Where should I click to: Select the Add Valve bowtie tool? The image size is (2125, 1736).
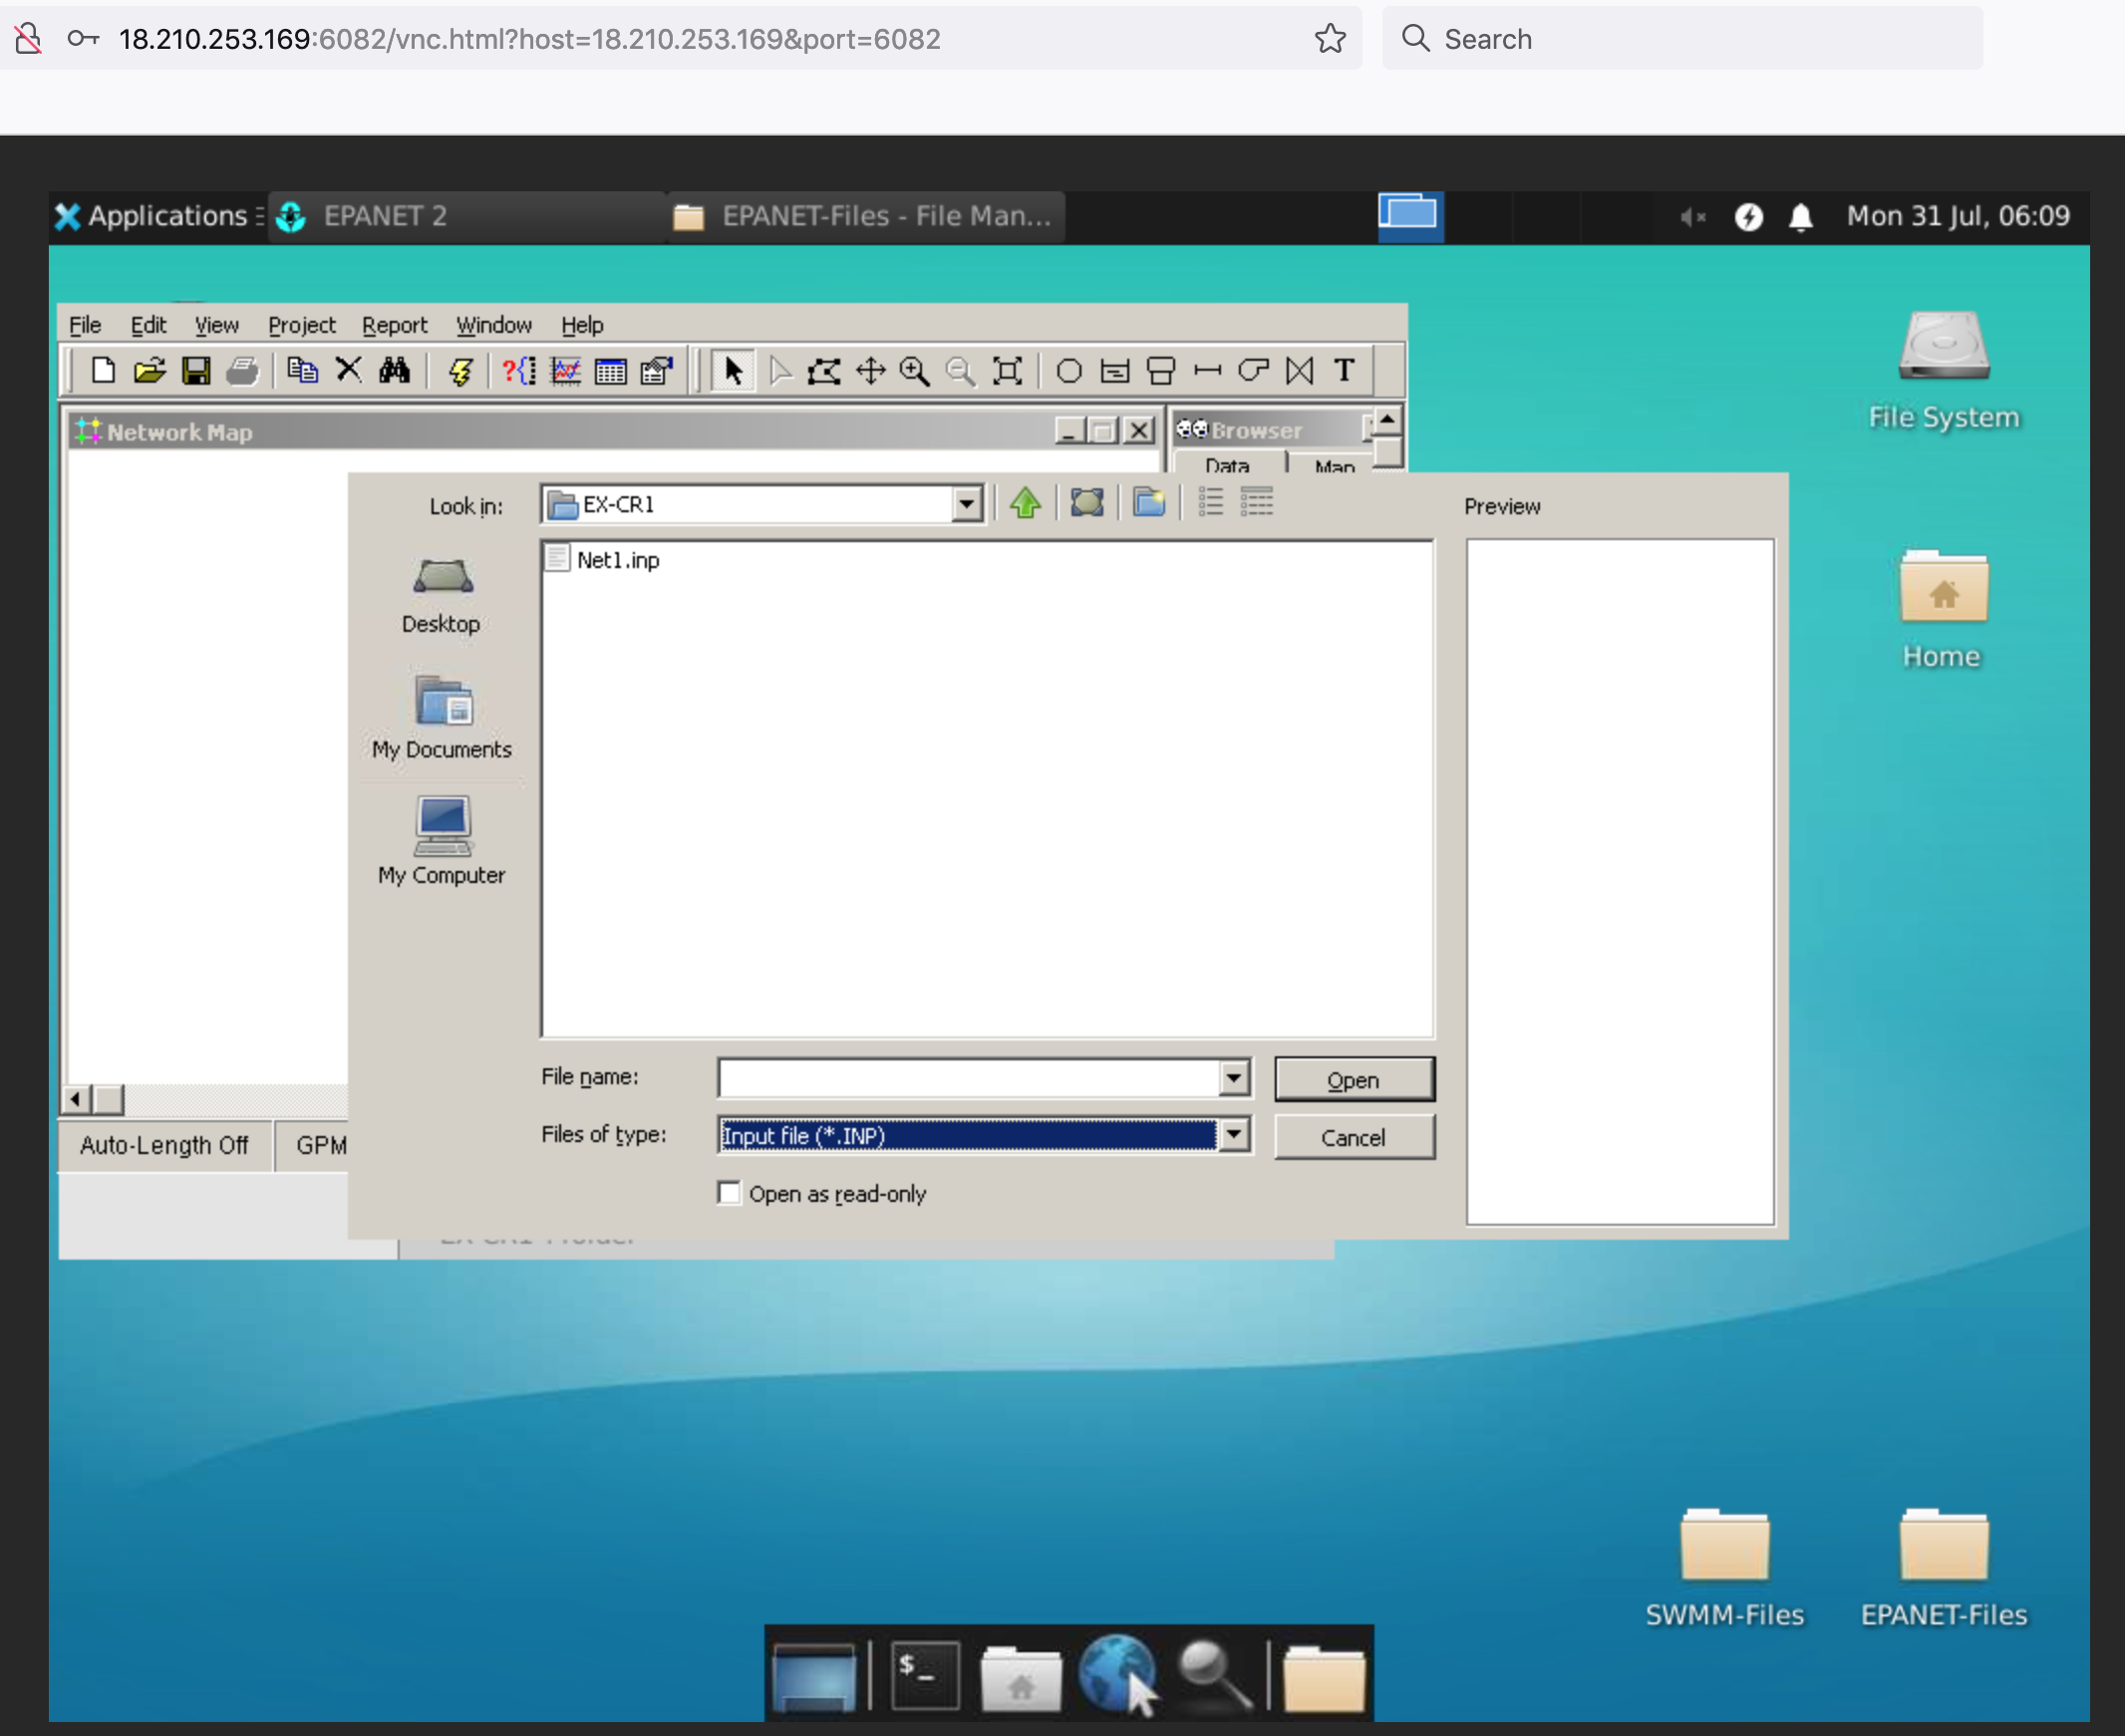tap(1299, 371)
